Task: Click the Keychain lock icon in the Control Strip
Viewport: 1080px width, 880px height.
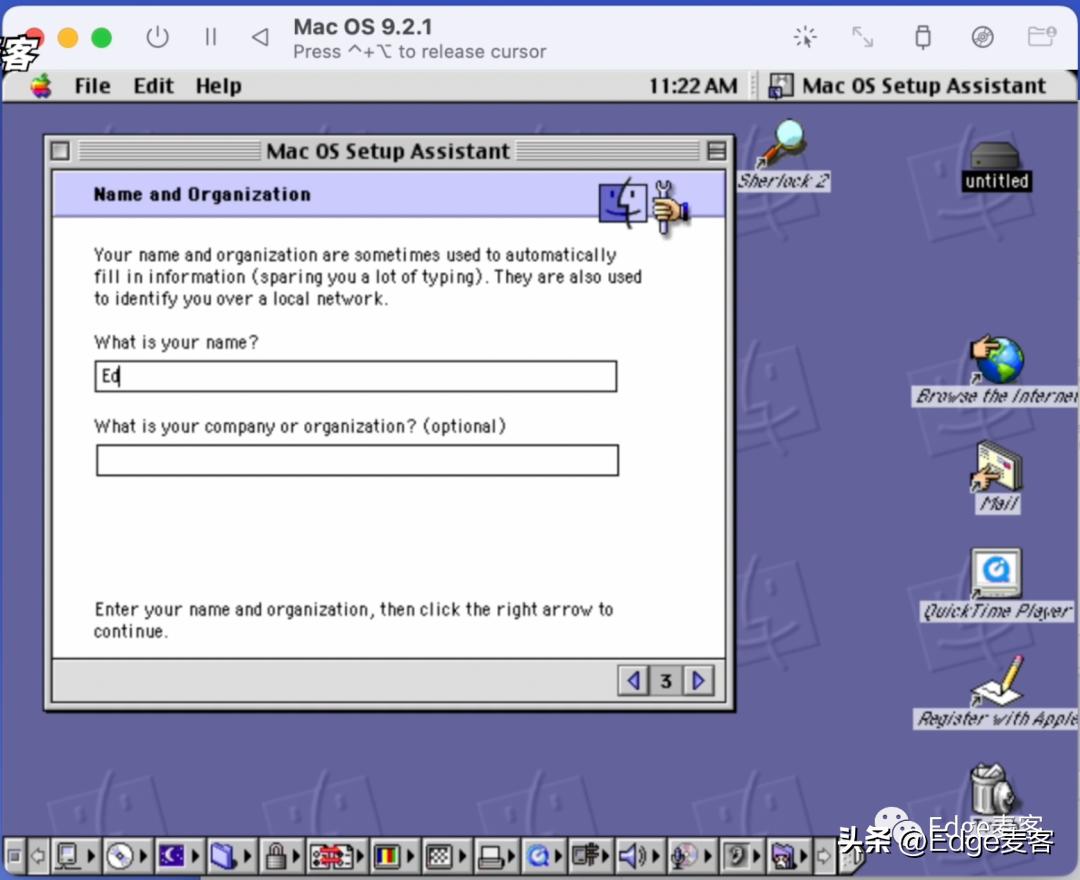Action: pyautogui.click(x=274, y=856)
